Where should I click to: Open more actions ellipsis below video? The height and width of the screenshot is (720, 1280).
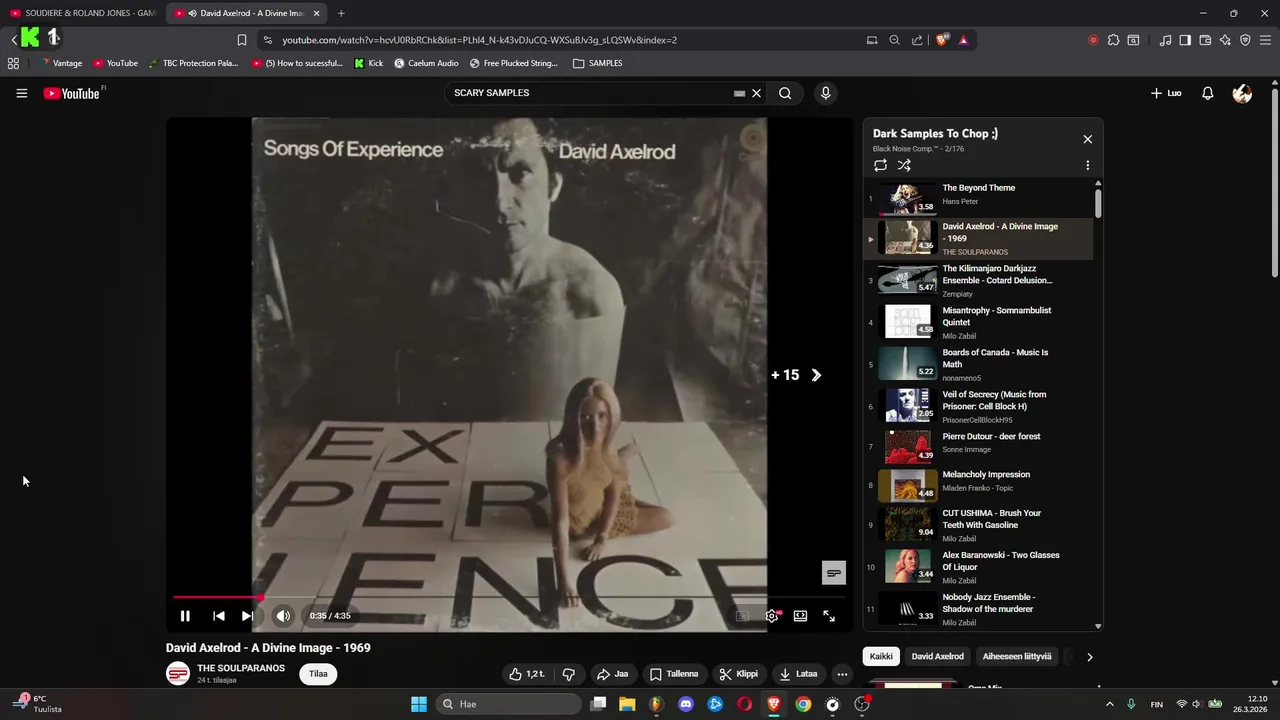(842, 674)
